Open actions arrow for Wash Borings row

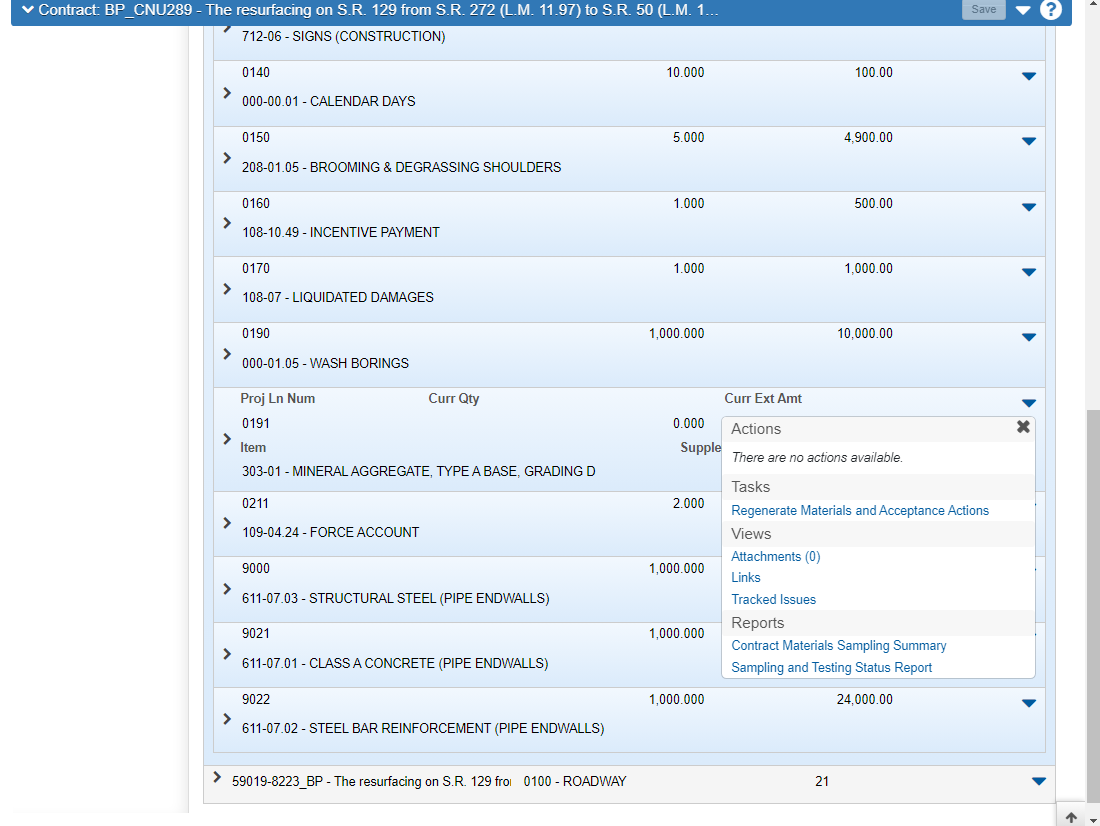[x=1028, y=337]
